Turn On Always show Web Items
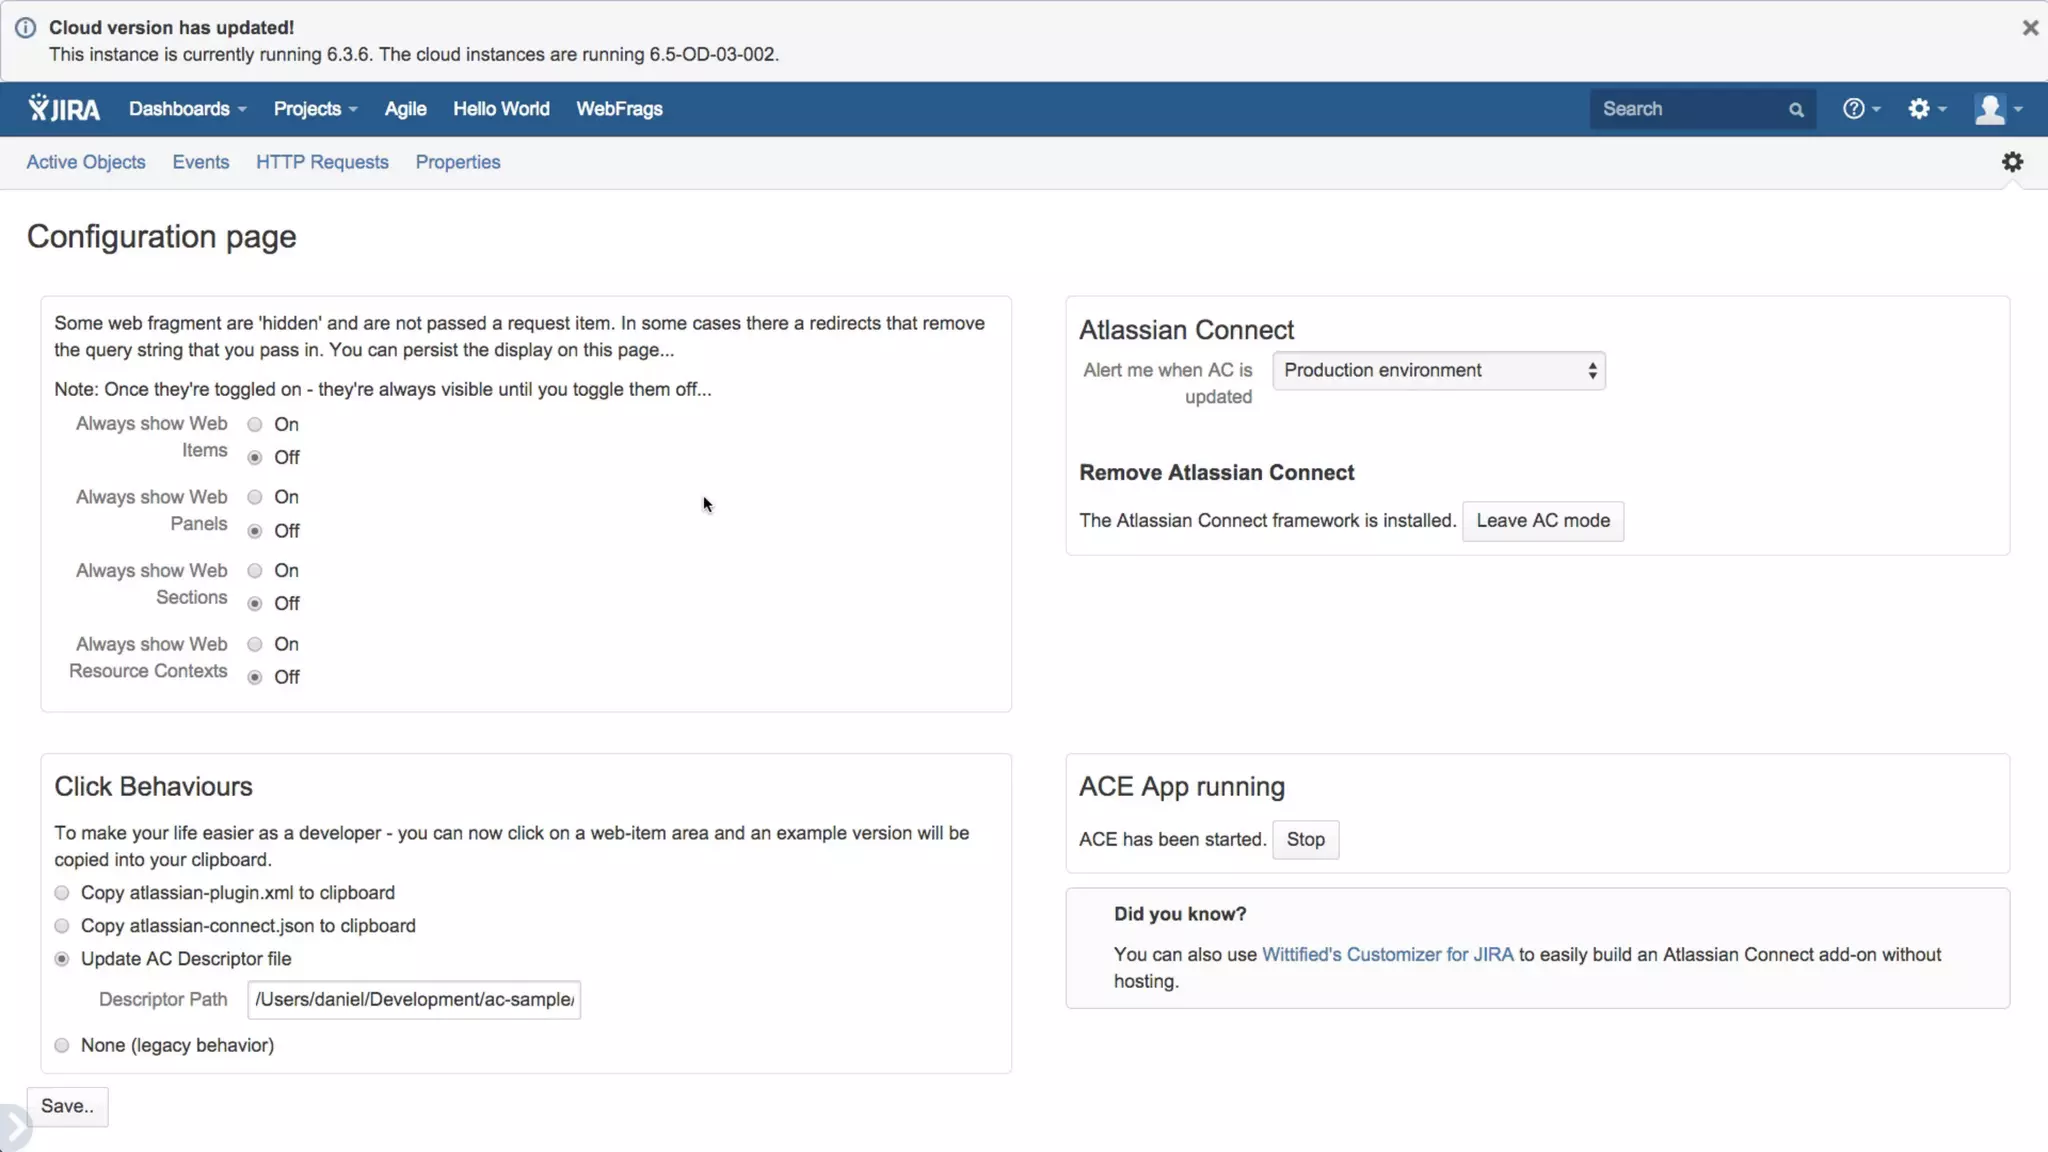Image resolution: width=2048 pixels, height=1152 pixels. tap(255, 425)
